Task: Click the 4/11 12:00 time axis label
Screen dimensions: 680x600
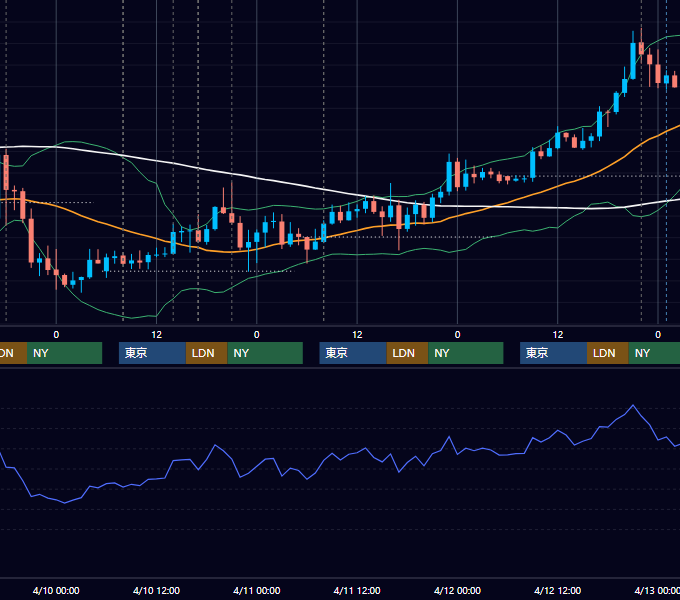Action: 357,590
